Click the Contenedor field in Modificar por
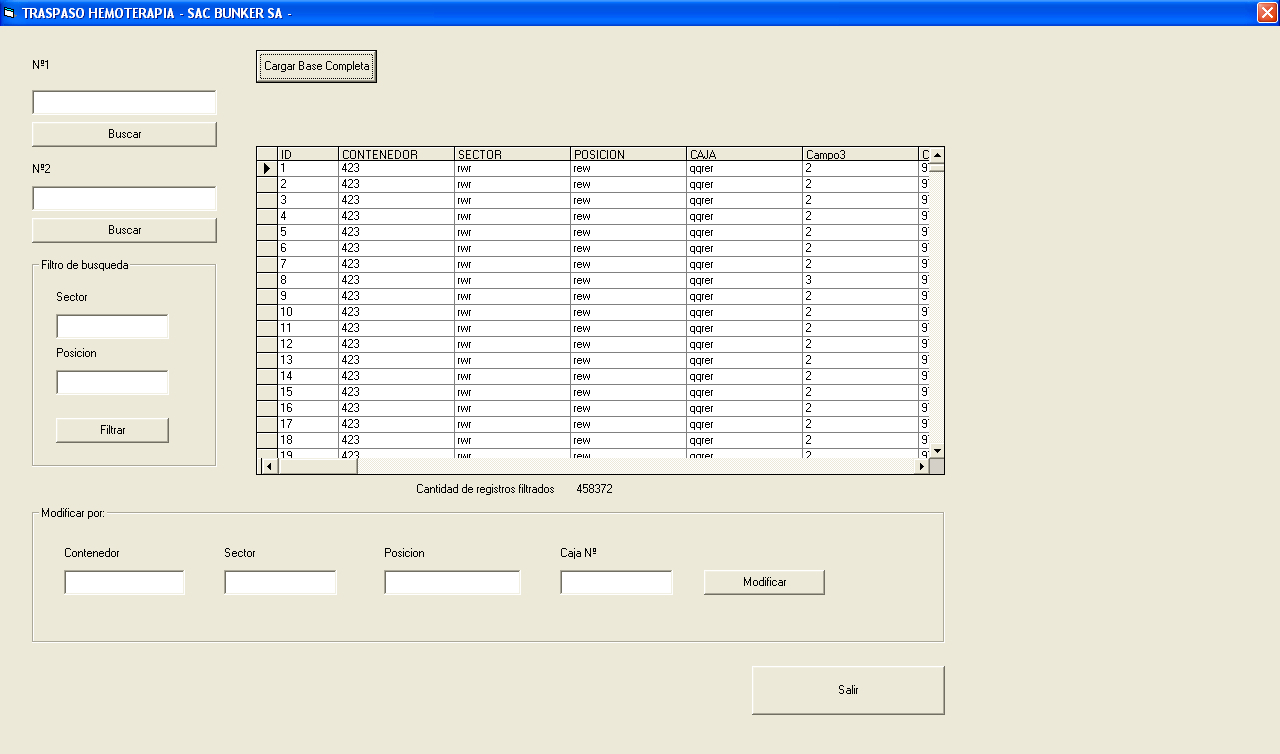Viewport: 1280px width, 754px height. [124, 582]
